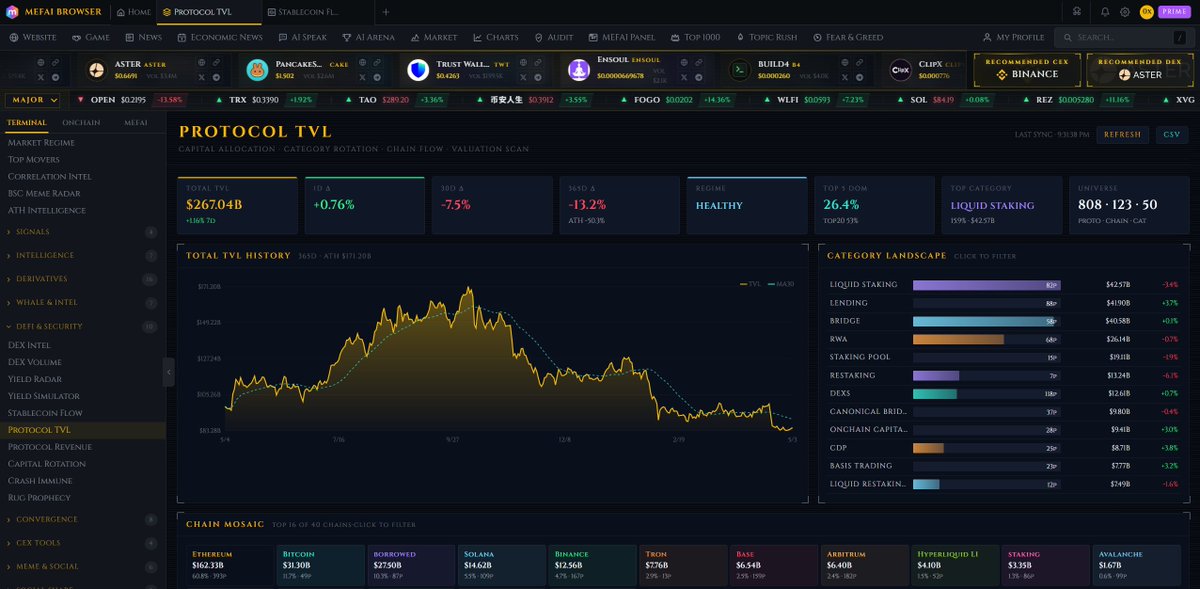Viewport: 1200px width, 589px height.
Task: Click the Trust Wallet shield logo
Action: pos(418,70)
